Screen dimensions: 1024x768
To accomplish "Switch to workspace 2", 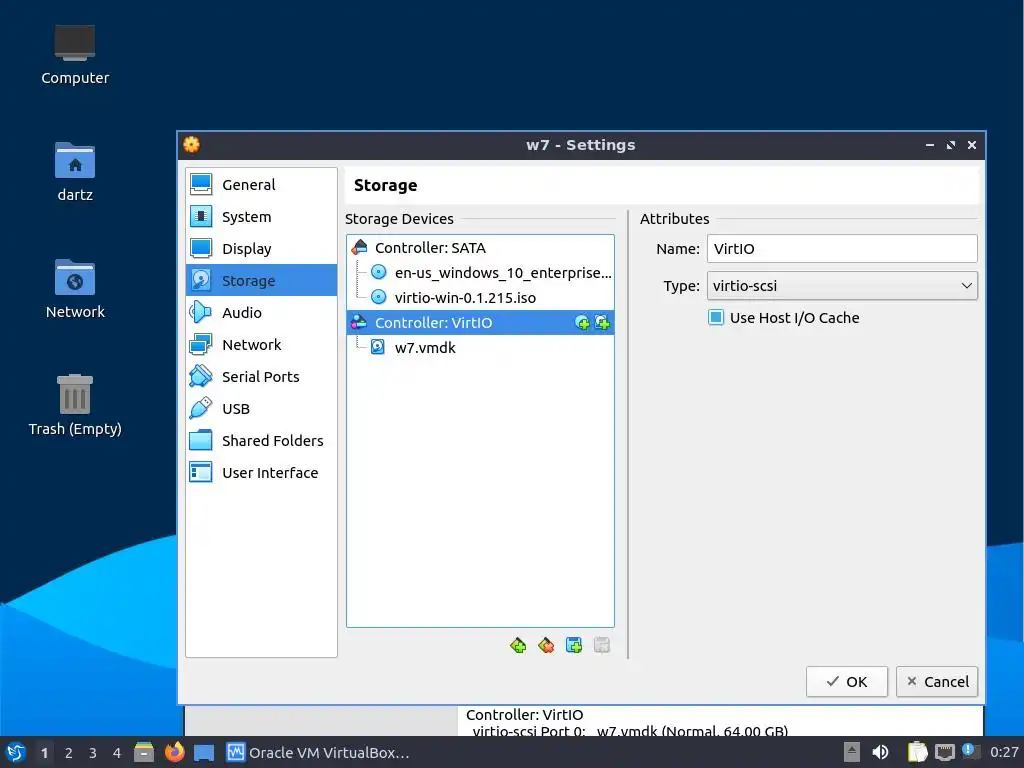I will [x=69, y=753].
